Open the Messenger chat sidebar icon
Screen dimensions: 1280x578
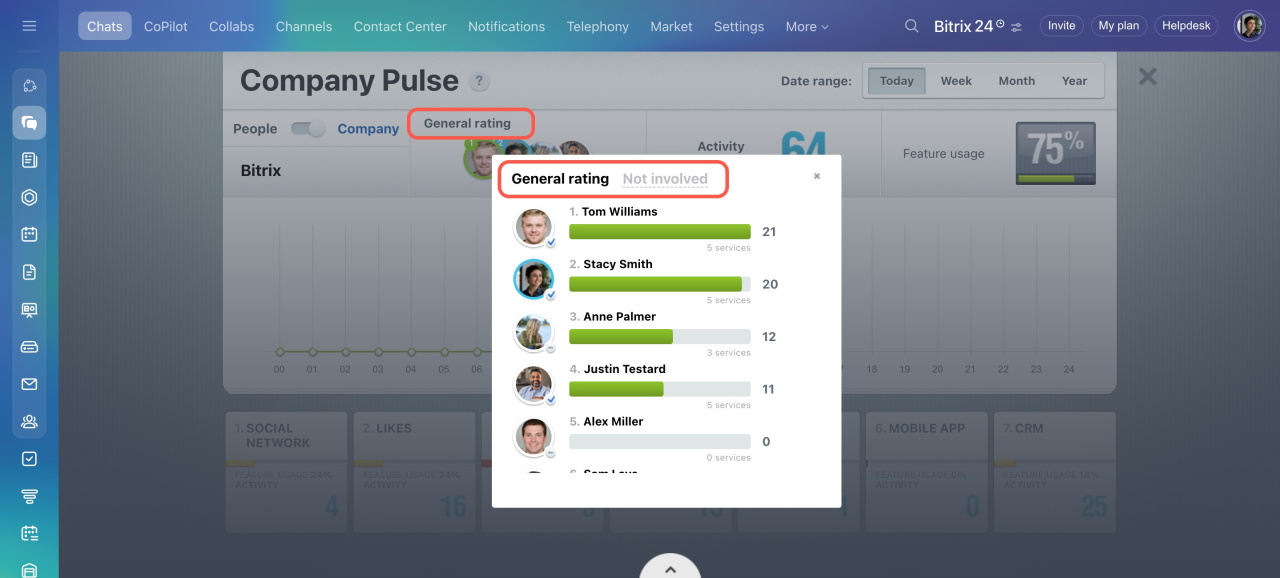(29, 122)
